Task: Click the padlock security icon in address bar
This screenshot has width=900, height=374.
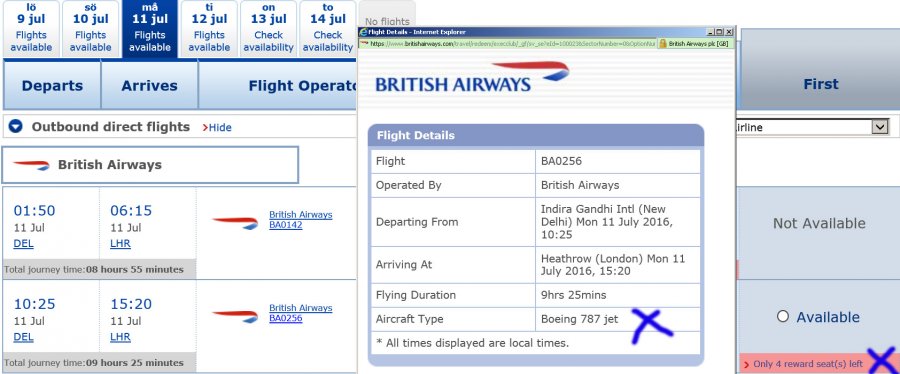Action: coord(662,43)
